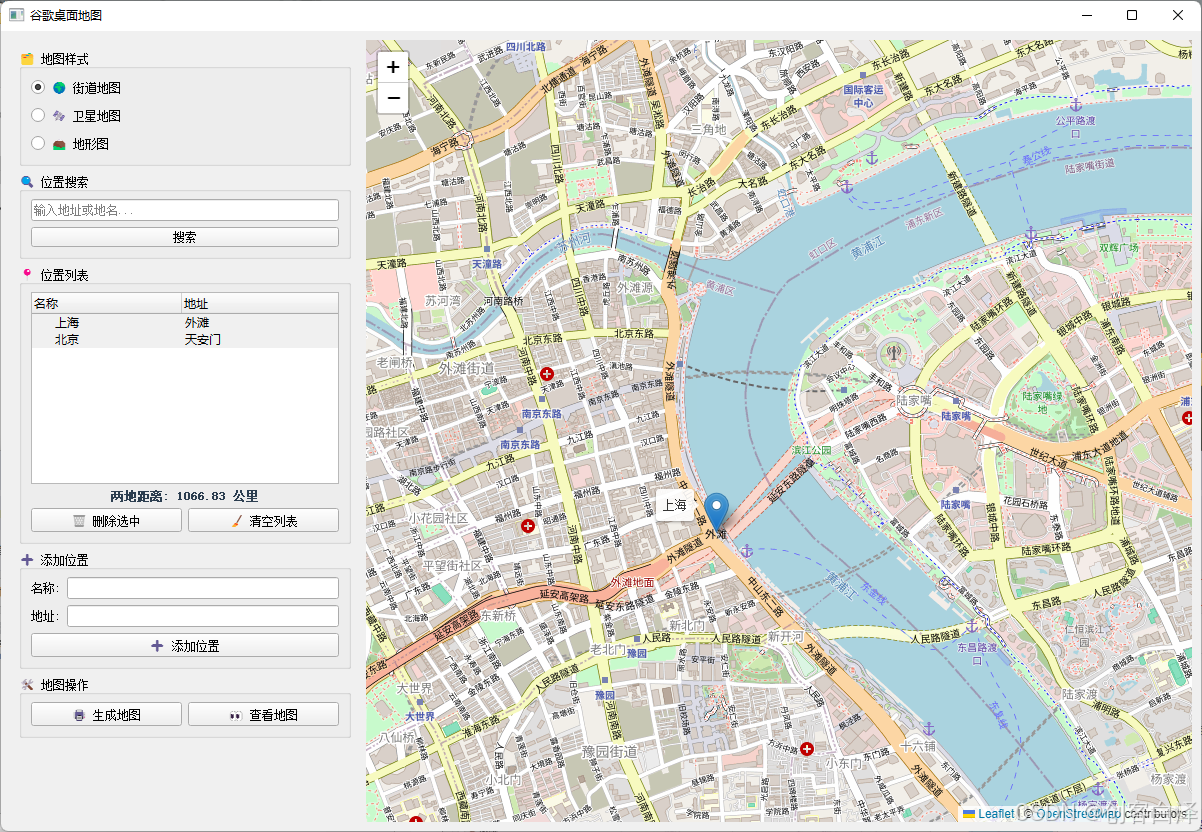Click the 搜索 button
The image size is (1202, 832).
tap(185, 237)
